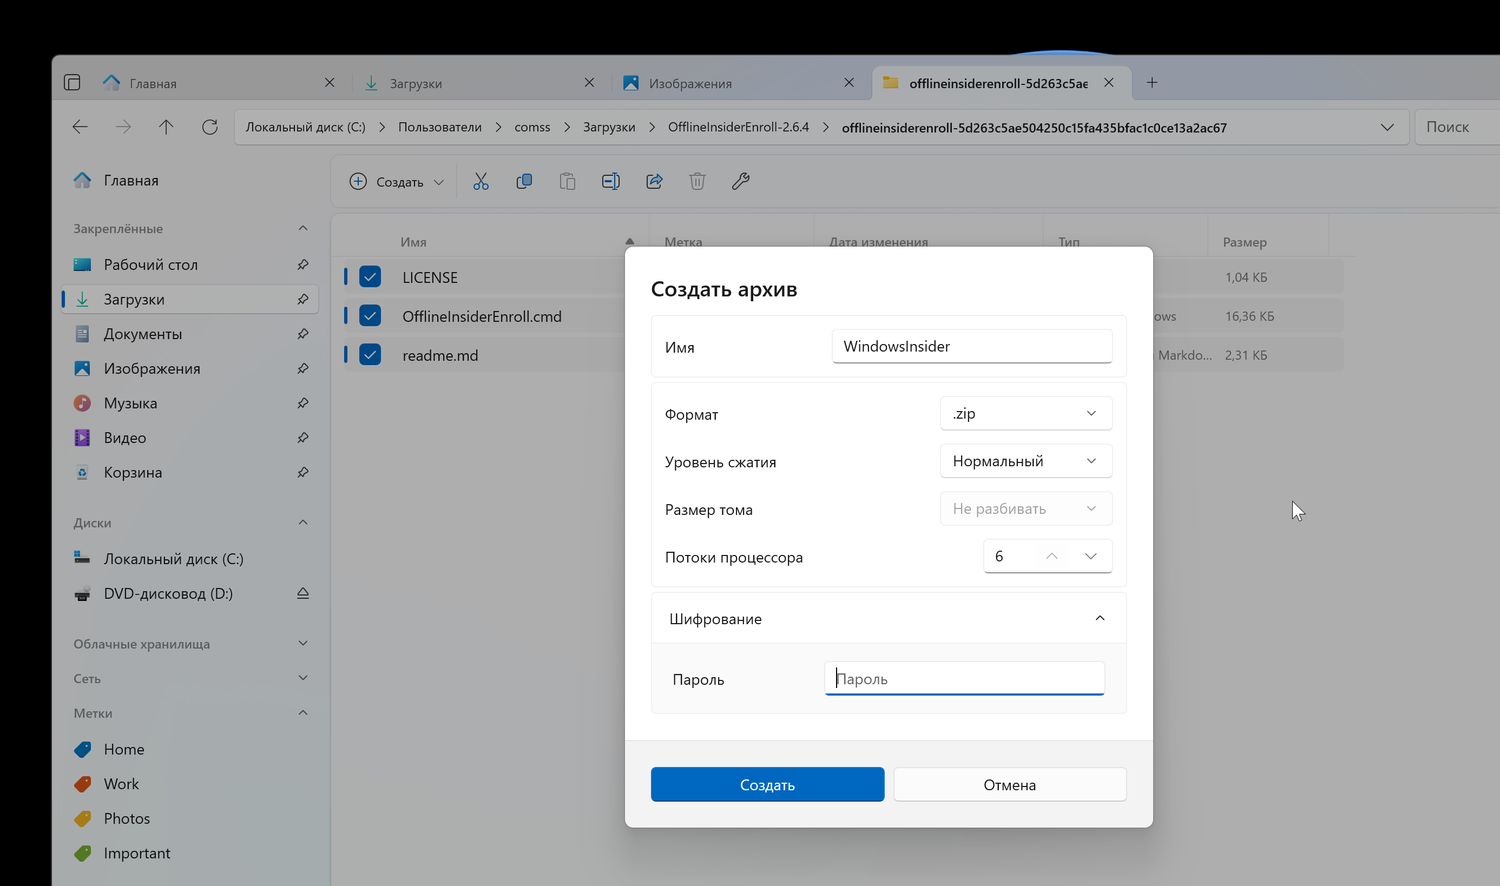The width and height of the screenshot is (1500, 886).
Task: Go back with the left arrow
Action: [x=80, y=127]
